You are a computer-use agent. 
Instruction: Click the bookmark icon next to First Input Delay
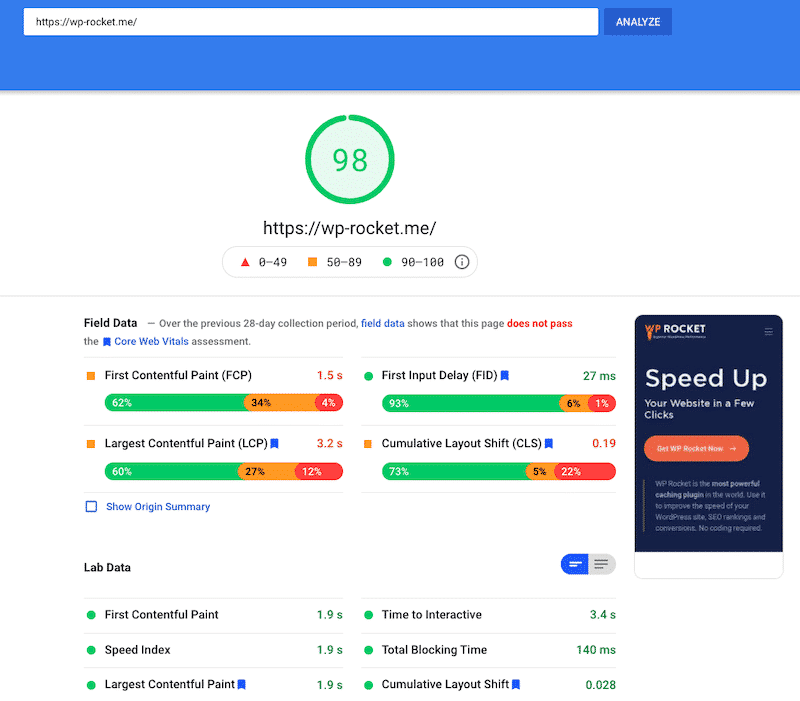click(505, 375)
